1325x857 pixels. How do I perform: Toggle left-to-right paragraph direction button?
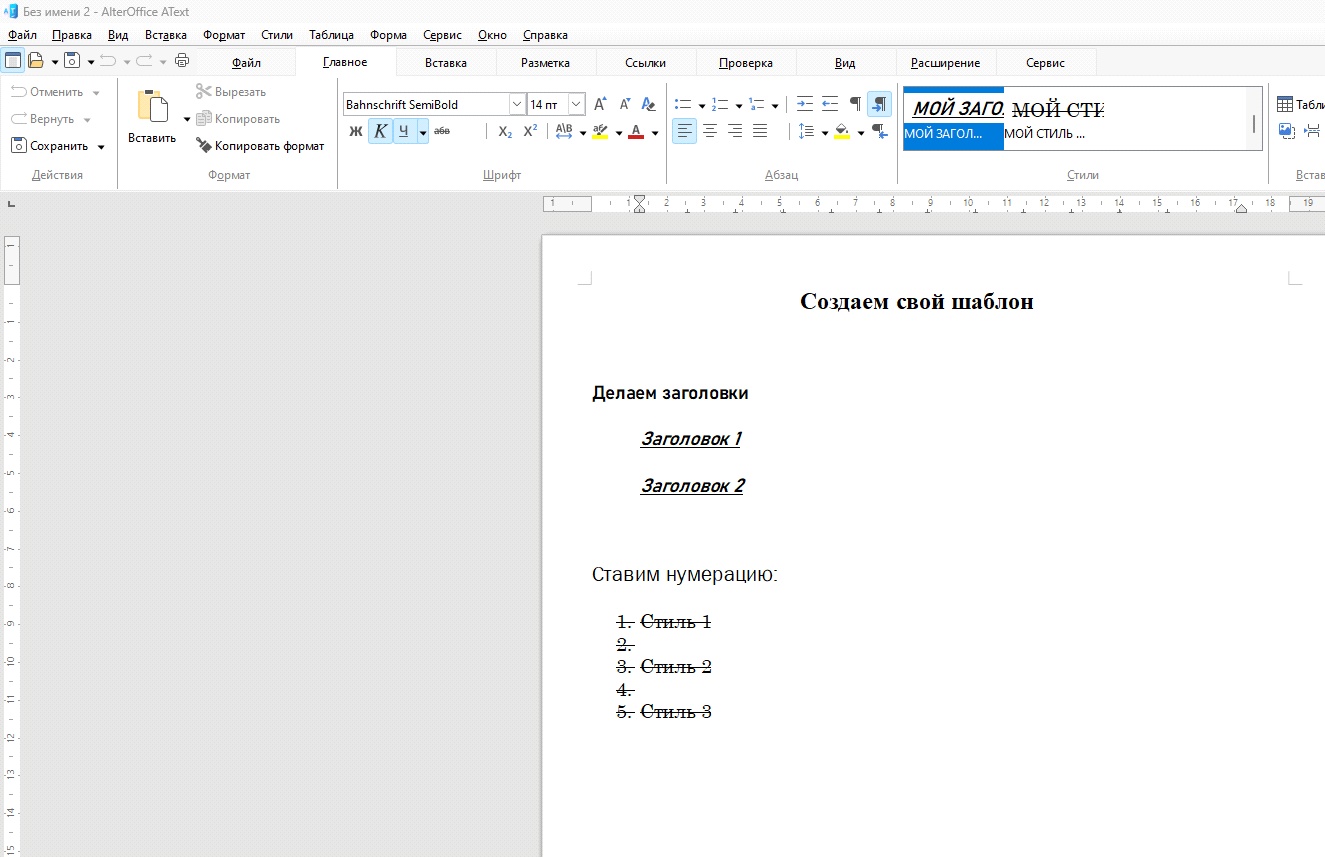coord(880,104)
